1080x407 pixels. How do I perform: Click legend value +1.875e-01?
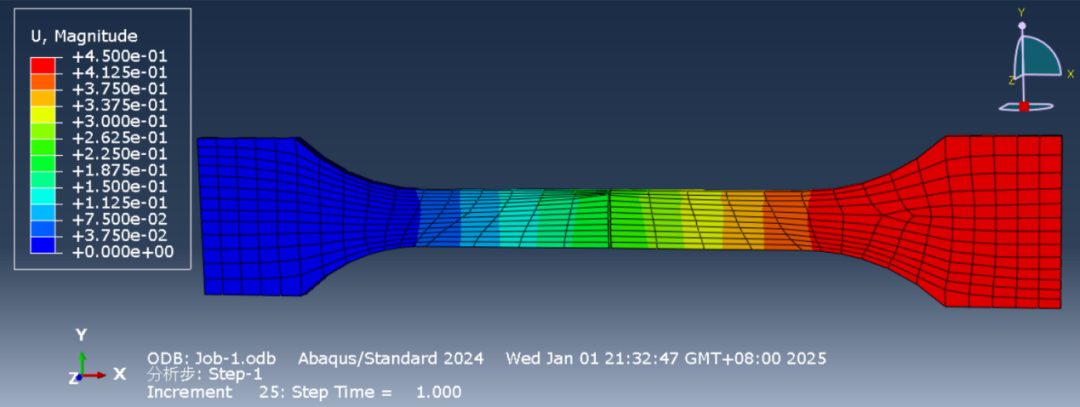pyautogui.click(x=120, y=171)
